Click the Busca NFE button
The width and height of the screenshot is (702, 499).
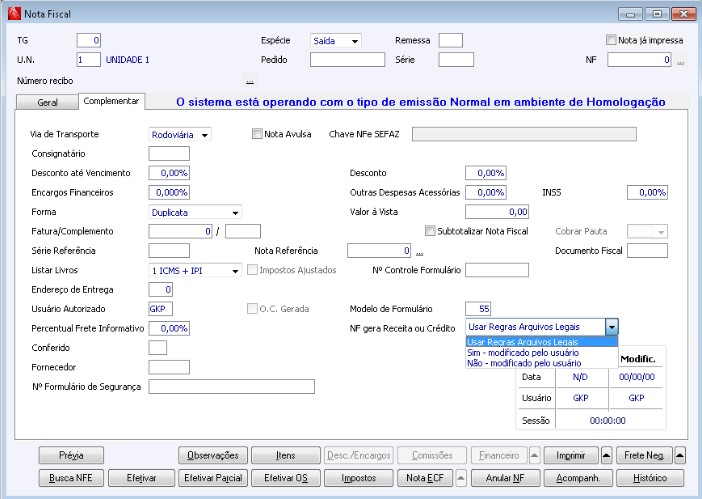click(71, 478)
